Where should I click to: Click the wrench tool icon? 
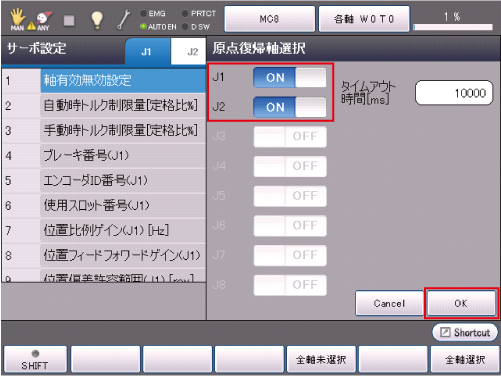pos(124,20)
